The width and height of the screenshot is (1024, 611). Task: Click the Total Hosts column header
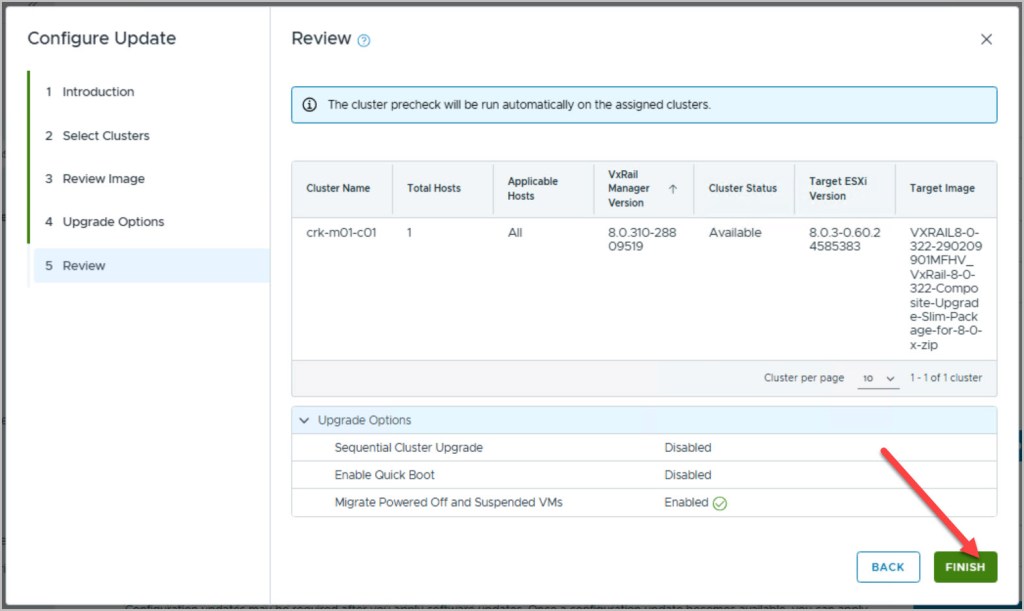coord(434,188)
